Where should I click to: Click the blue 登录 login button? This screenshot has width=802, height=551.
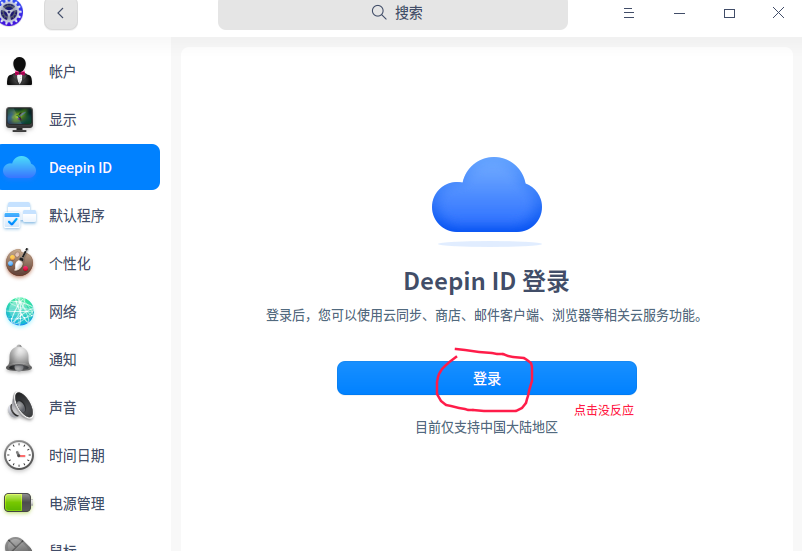(x=486, y=378)
